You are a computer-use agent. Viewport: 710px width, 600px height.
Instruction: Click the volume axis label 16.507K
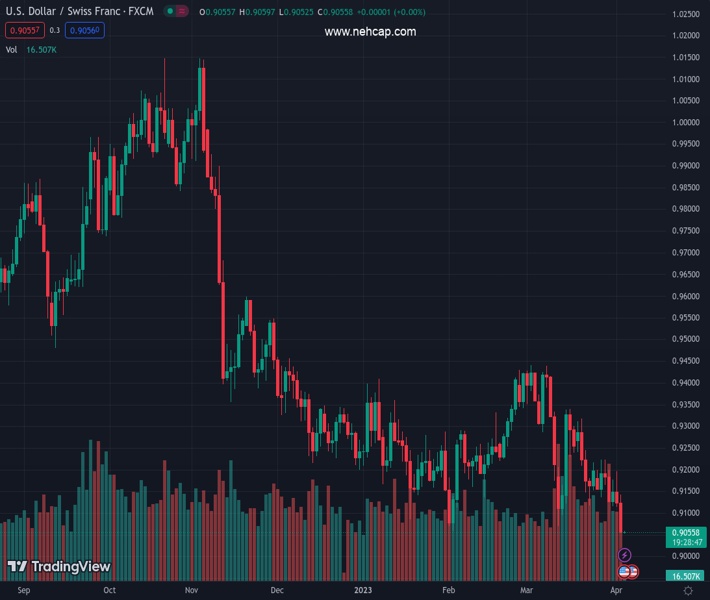[686, 576]
